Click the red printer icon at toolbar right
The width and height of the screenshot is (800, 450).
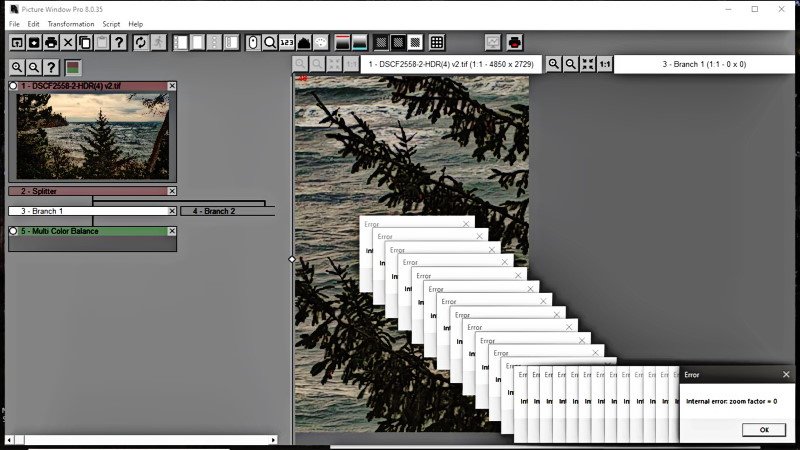[x=514, y=42]
